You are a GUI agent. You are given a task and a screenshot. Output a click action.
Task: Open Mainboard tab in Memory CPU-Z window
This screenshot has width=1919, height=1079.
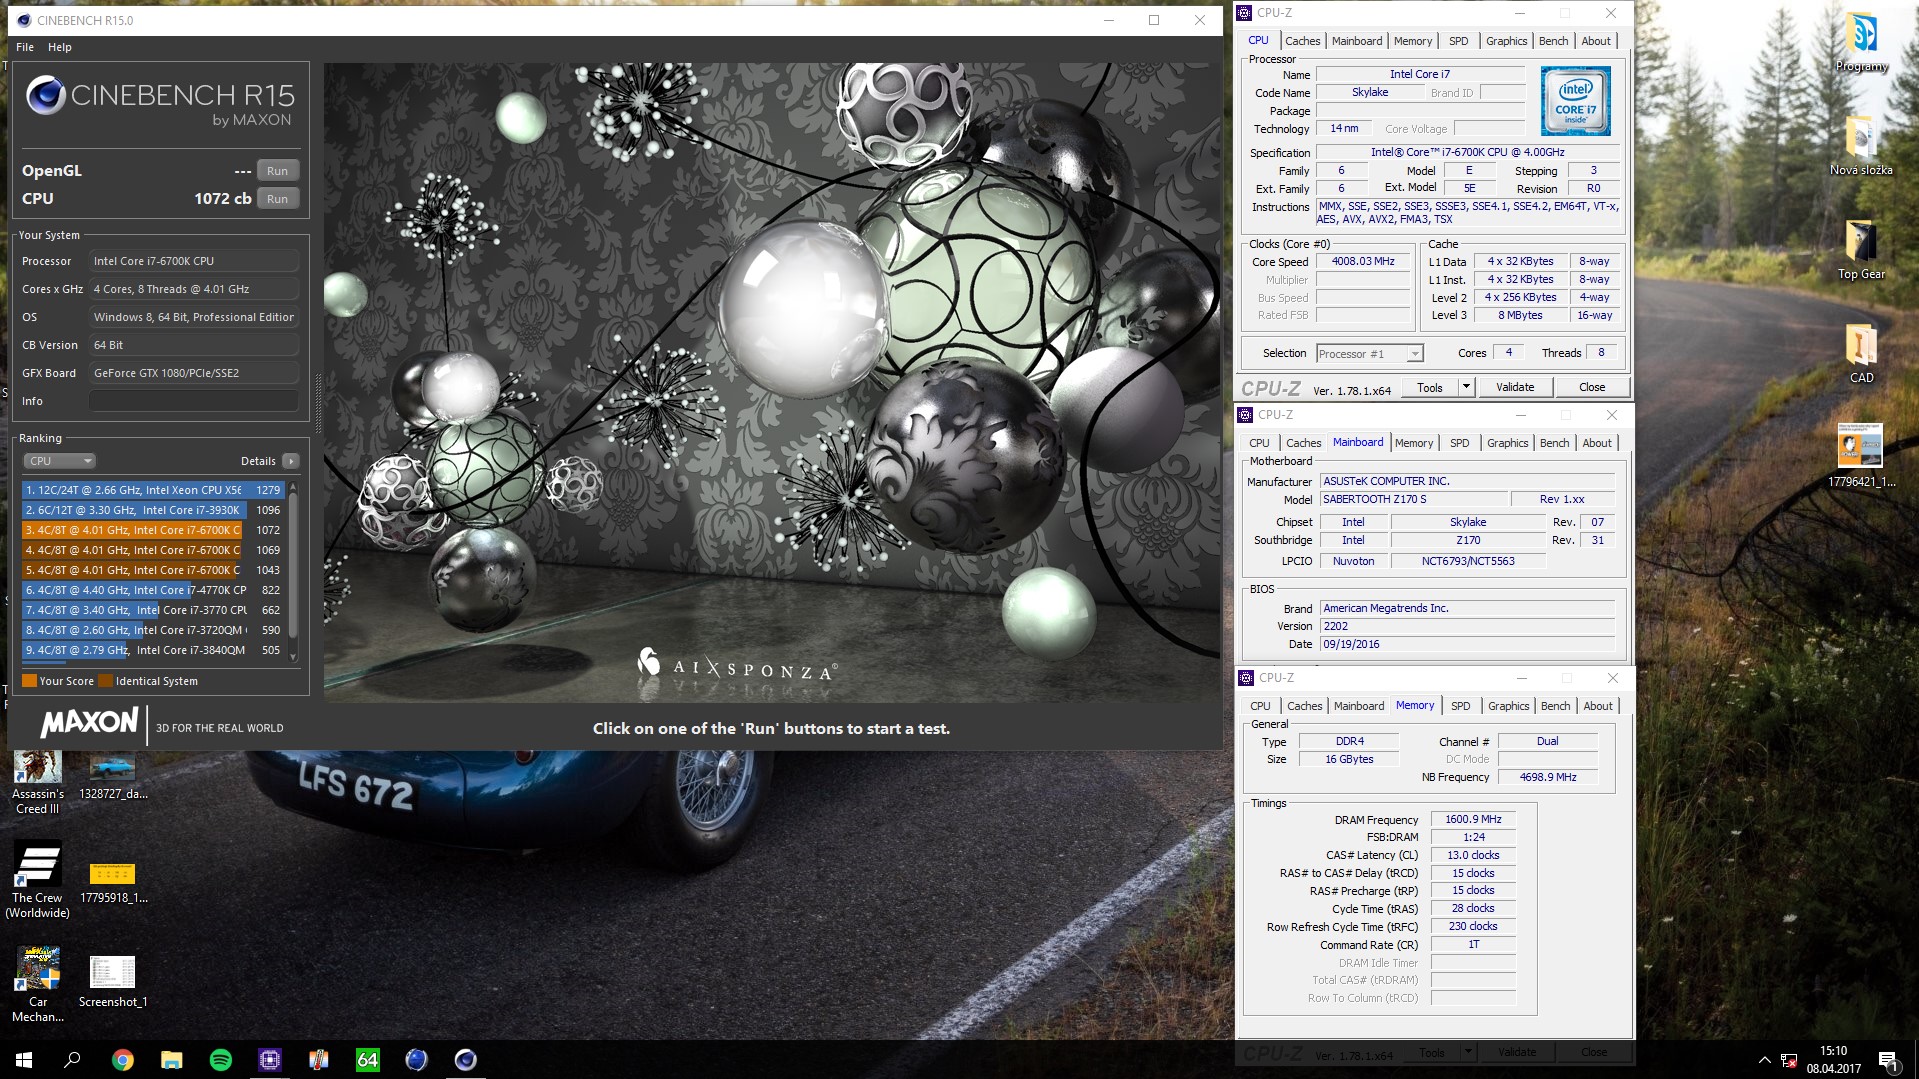tap(1359, 706)
